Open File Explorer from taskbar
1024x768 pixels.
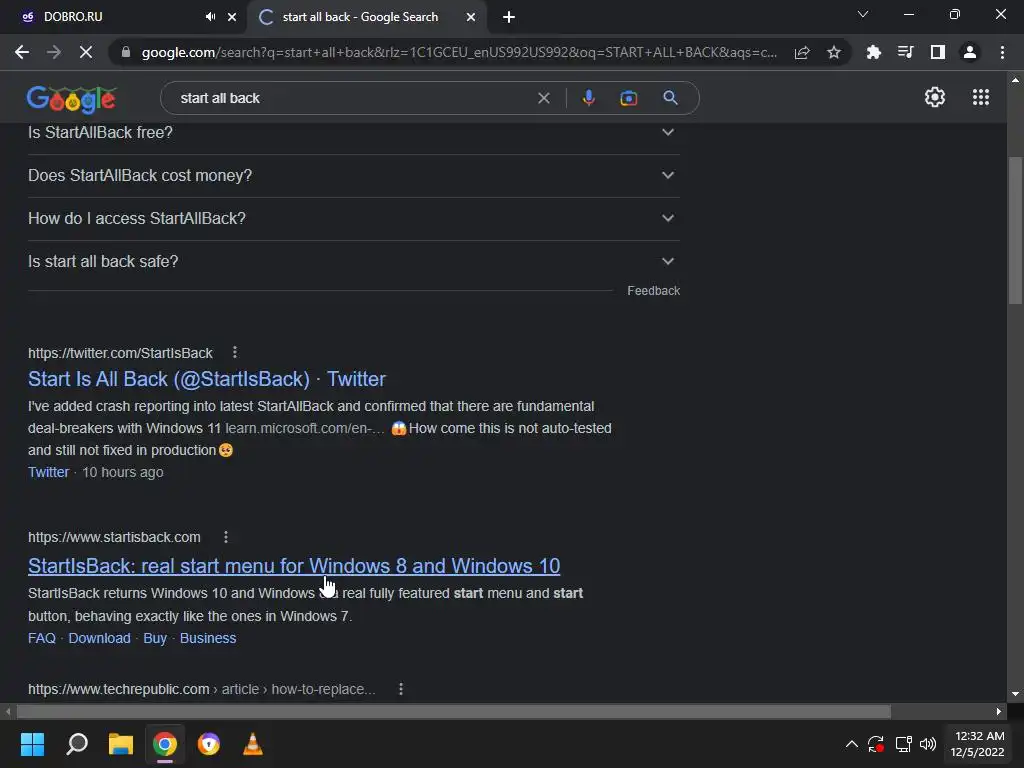(121, 744)
